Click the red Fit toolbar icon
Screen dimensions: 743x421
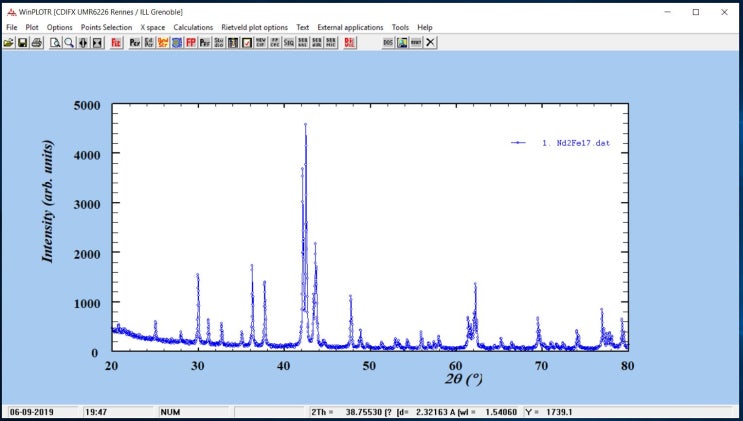(115, 43)
